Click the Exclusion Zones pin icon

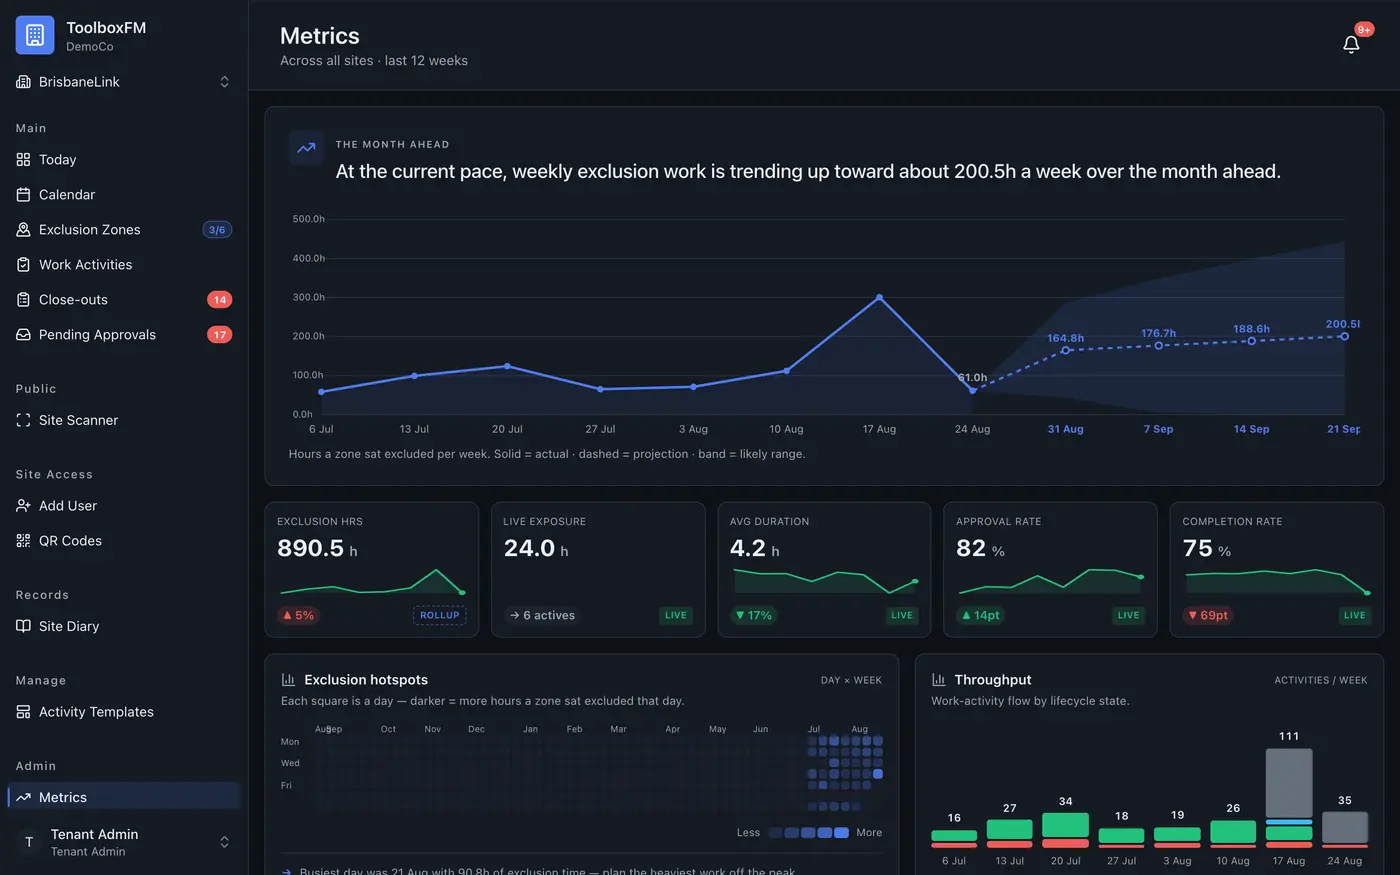(x=24, y=230)
